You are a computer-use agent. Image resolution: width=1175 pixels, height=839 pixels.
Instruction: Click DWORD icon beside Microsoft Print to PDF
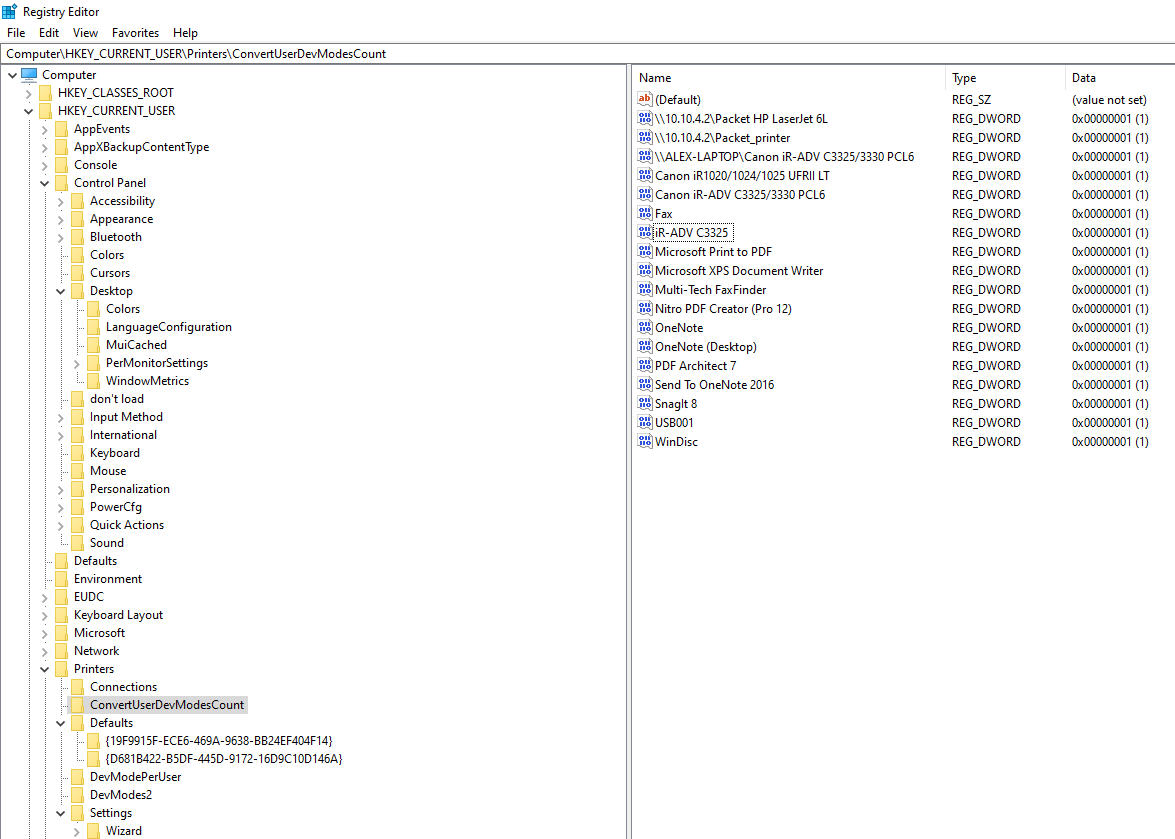tap(644, 251)
